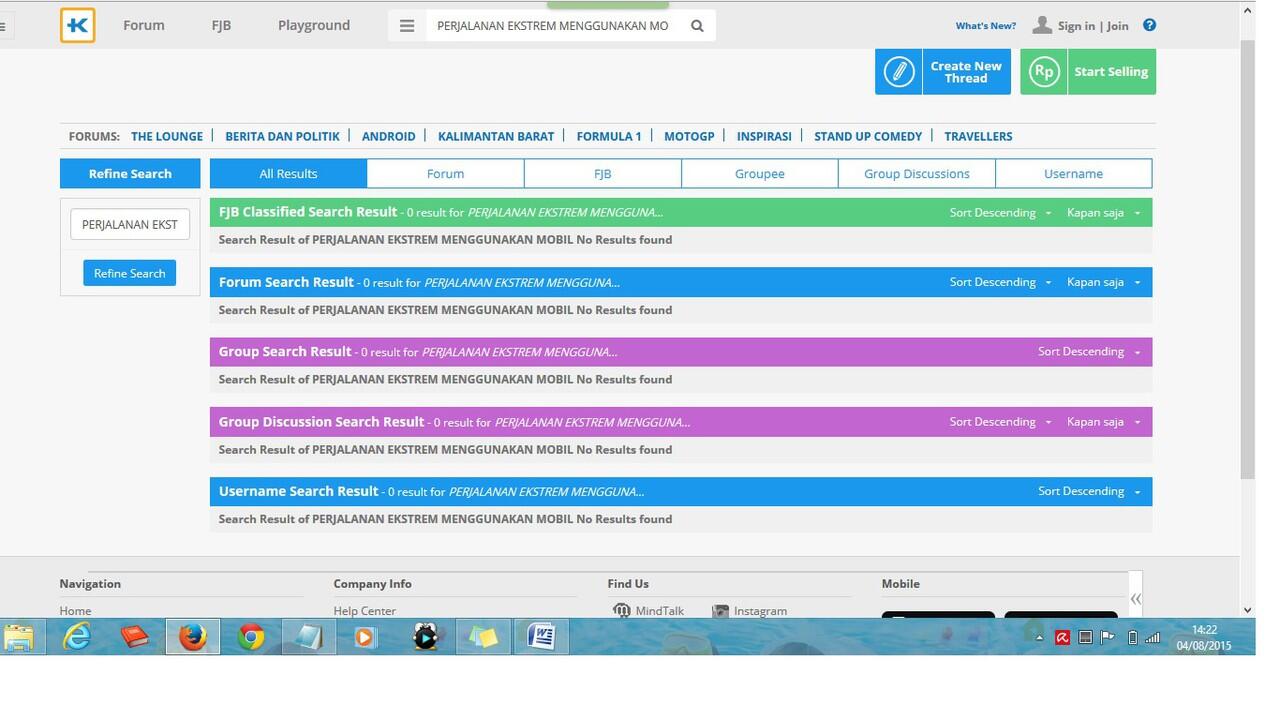
Task: Open the What's New? link
Action: [x=986, y=26]
